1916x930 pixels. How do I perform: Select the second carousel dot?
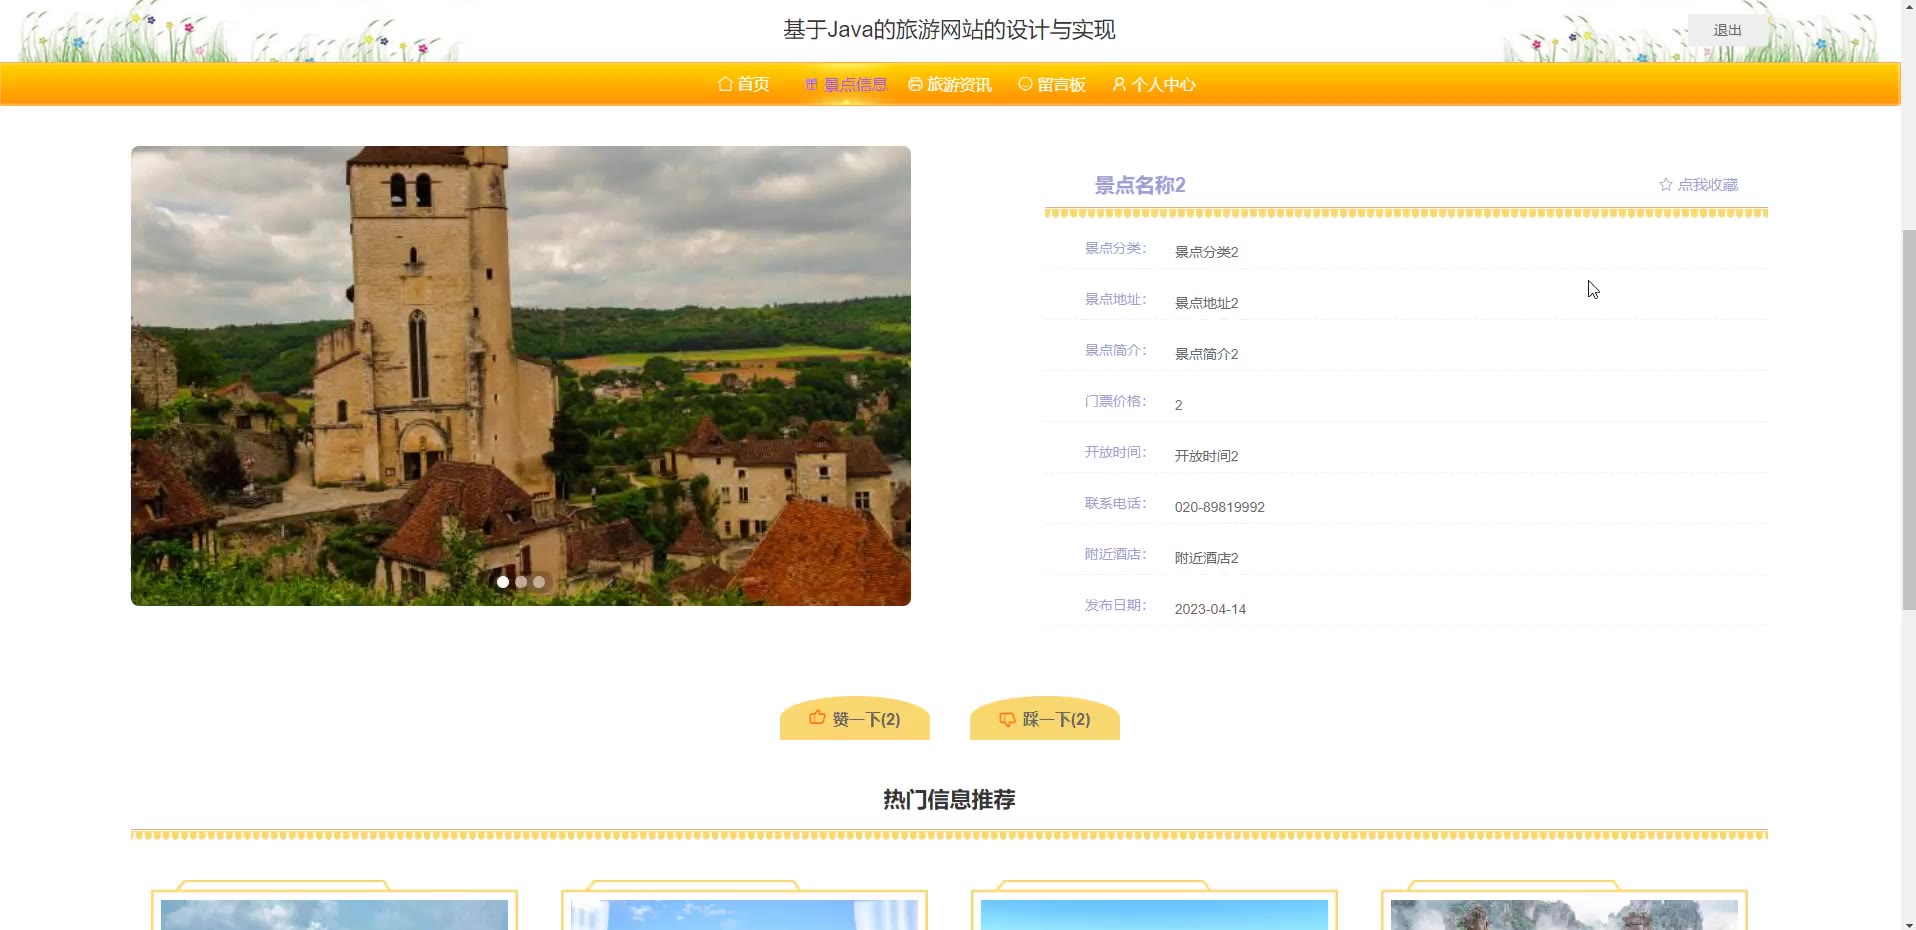click(x=521, y=582)
